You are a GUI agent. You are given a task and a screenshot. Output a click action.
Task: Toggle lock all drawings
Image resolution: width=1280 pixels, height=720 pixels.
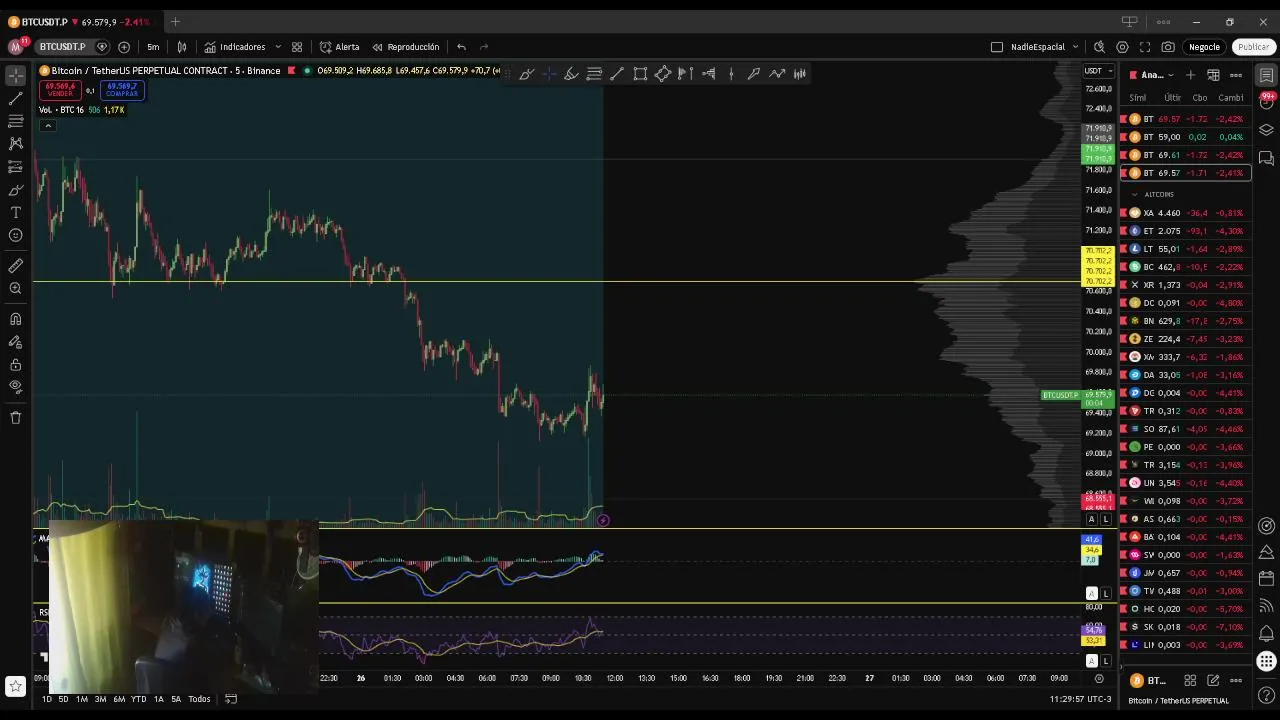[x=15, y=365]
